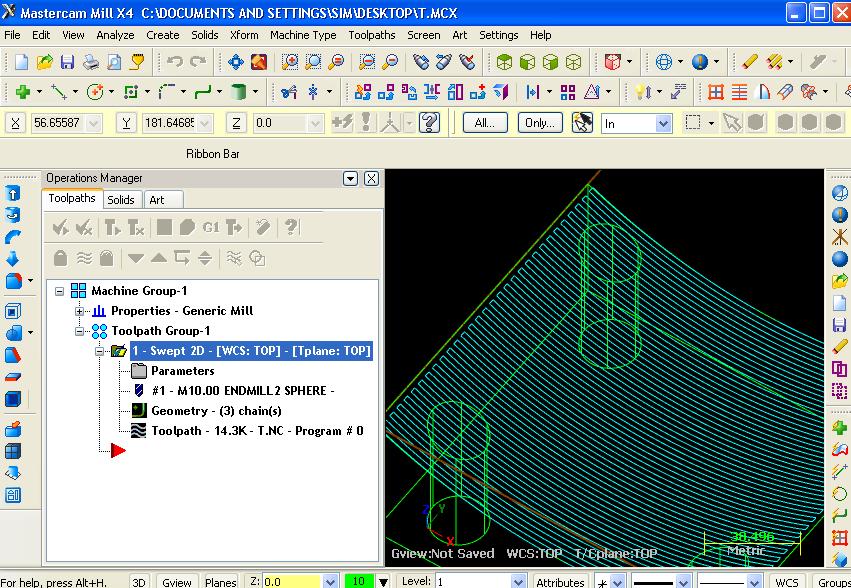Click the green color swatch labeled 10
The width and height of the screenshot is (851, 588).
tap(359, 581)
